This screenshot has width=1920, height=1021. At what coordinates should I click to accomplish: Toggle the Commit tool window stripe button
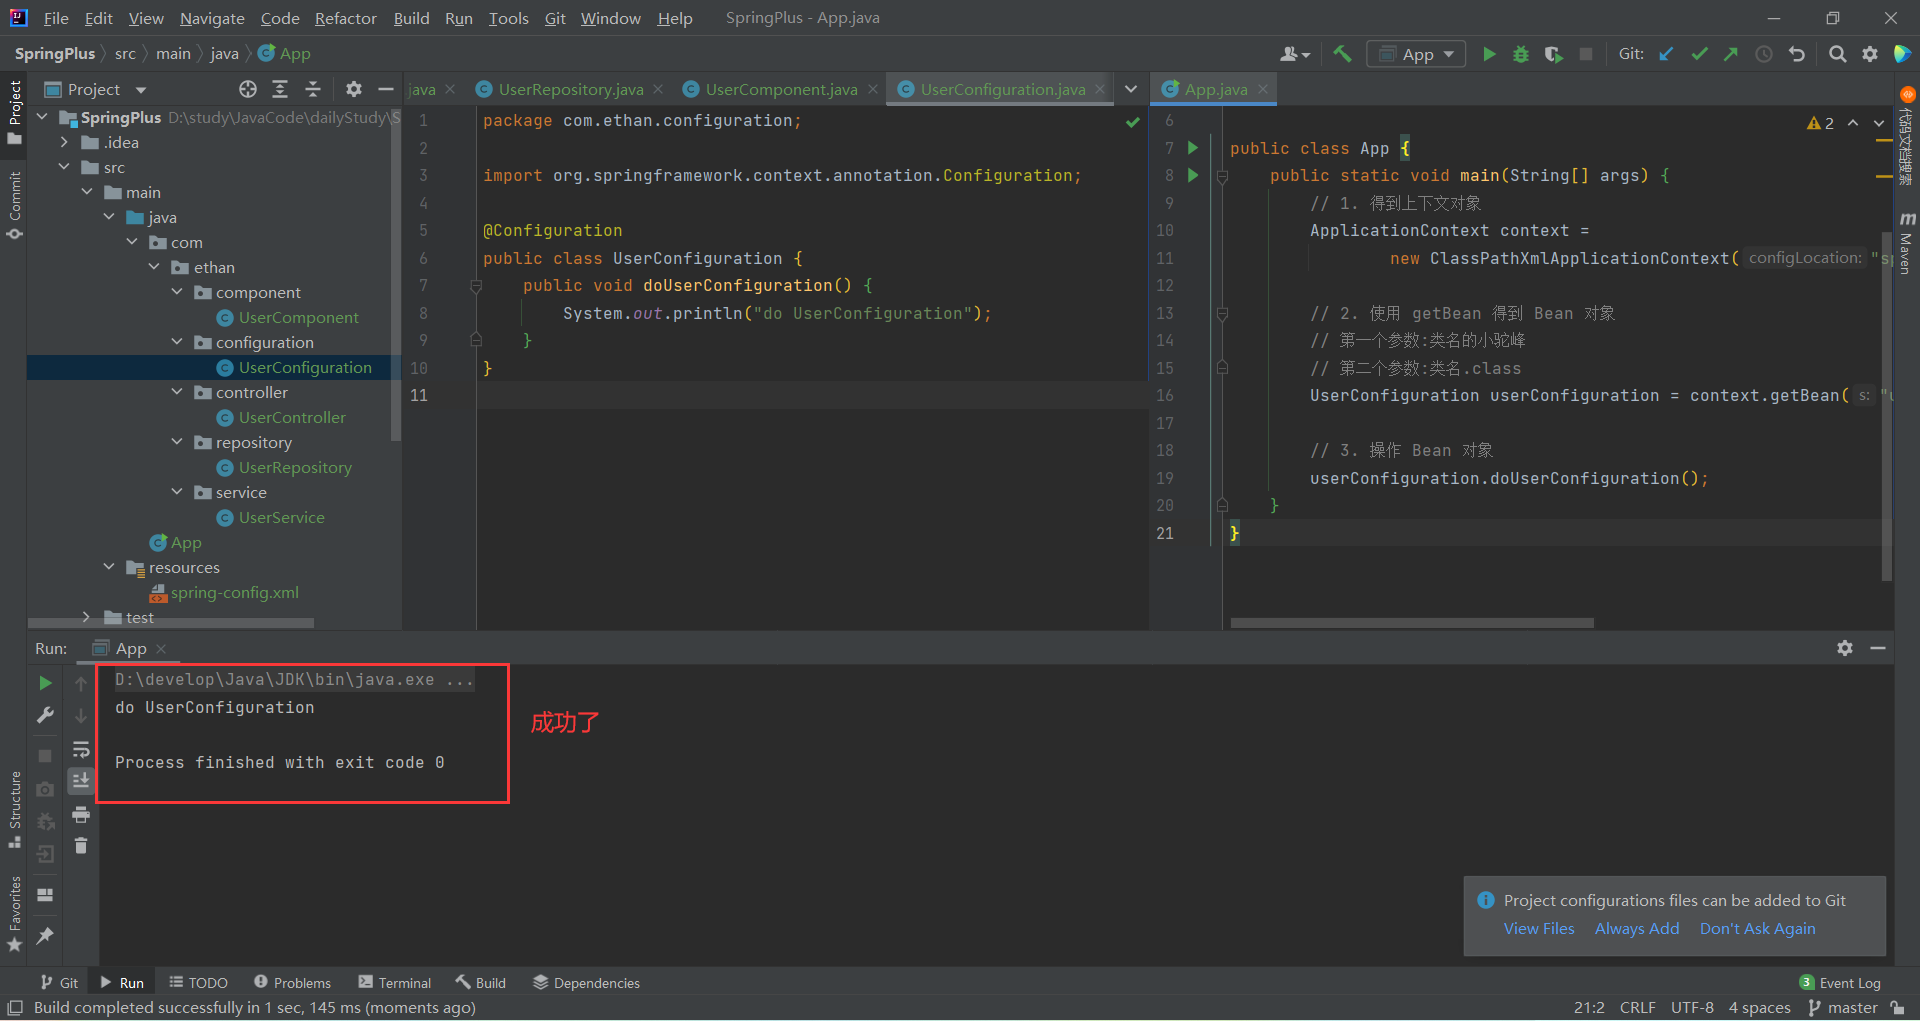(14, 205)
